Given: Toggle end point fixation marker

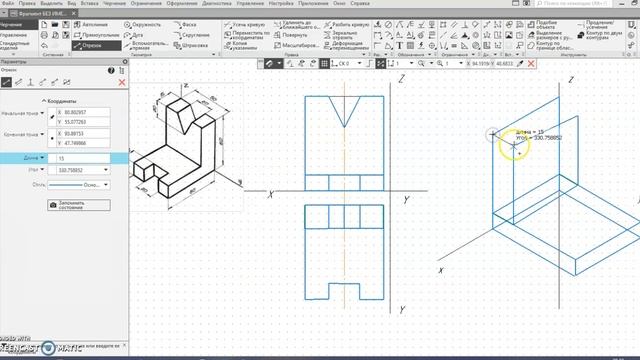Looking at the screenshot, I should pos(52,138).
